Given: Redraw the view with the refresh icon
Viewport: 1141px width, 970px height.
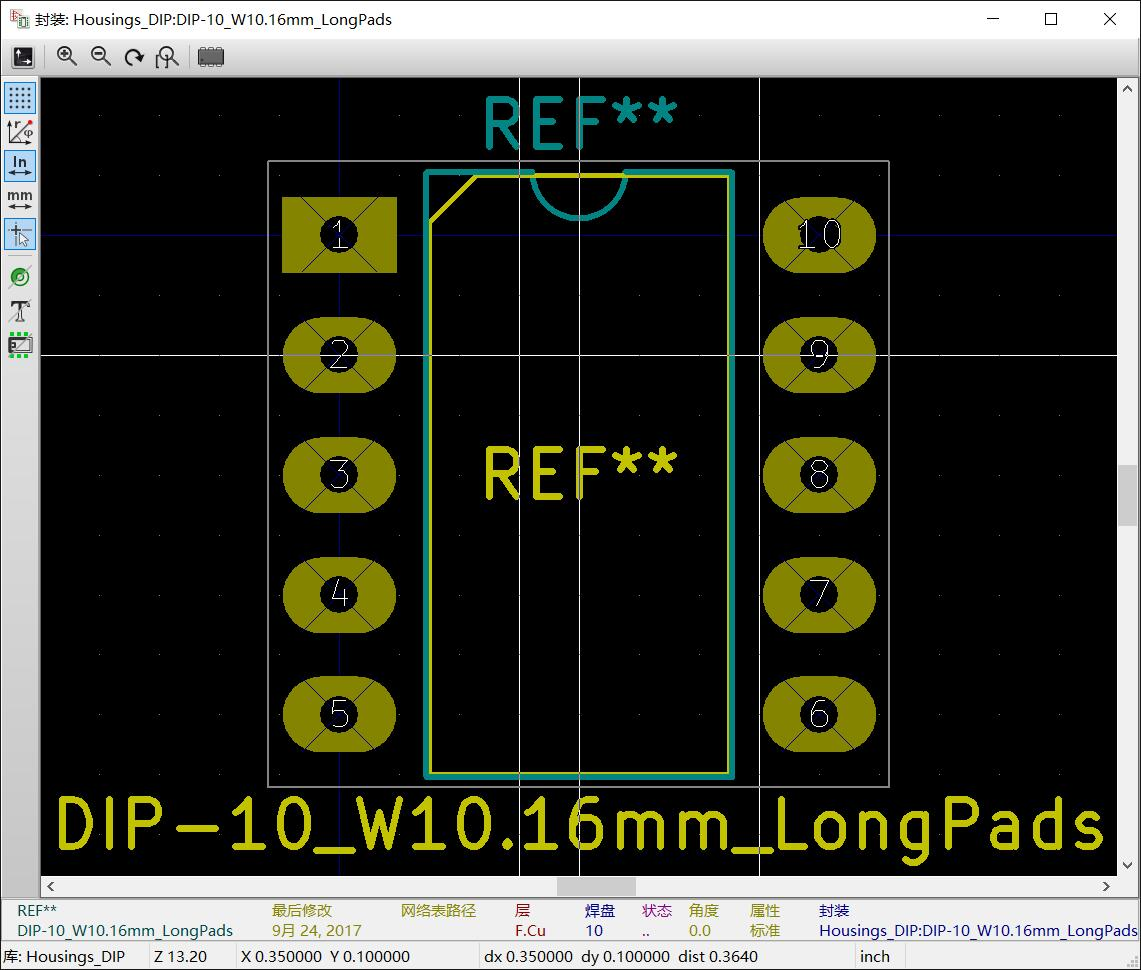Looking at the screenshot, I should click(x=134, y=57).
